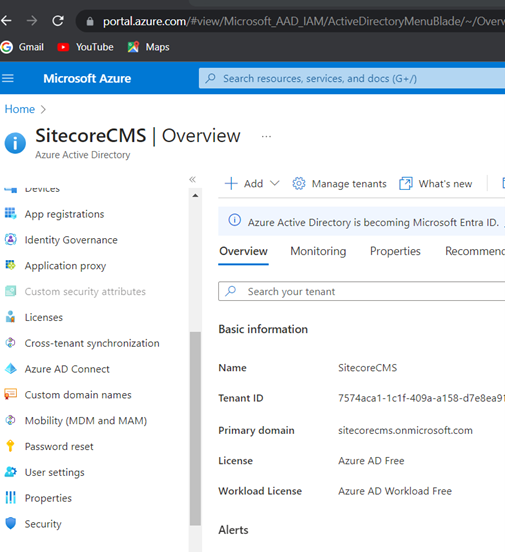Click the Custom security attributes icon
The image size is (505, 552).
(x=11, y=291)
